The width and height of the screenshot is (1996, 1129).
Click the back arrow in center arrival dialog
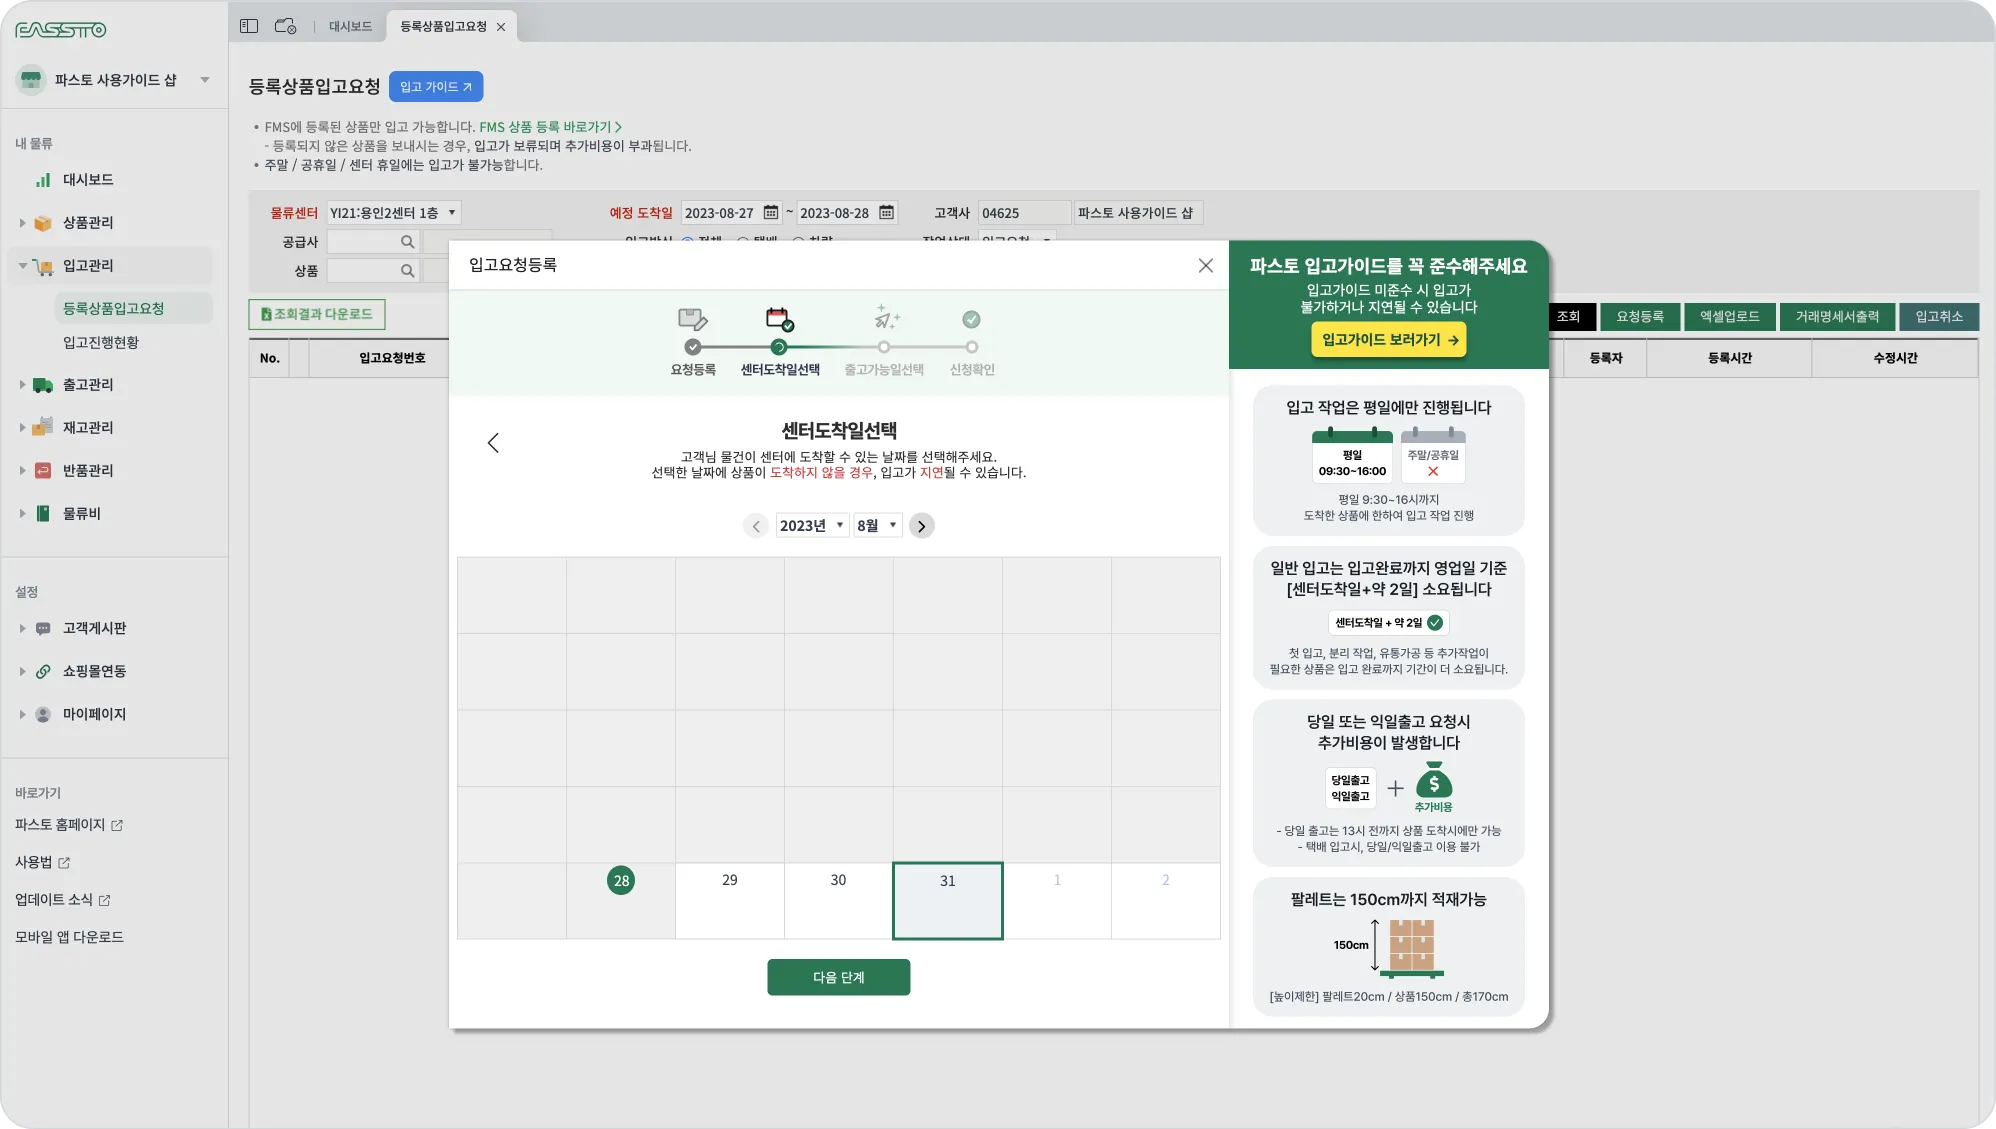493,443
